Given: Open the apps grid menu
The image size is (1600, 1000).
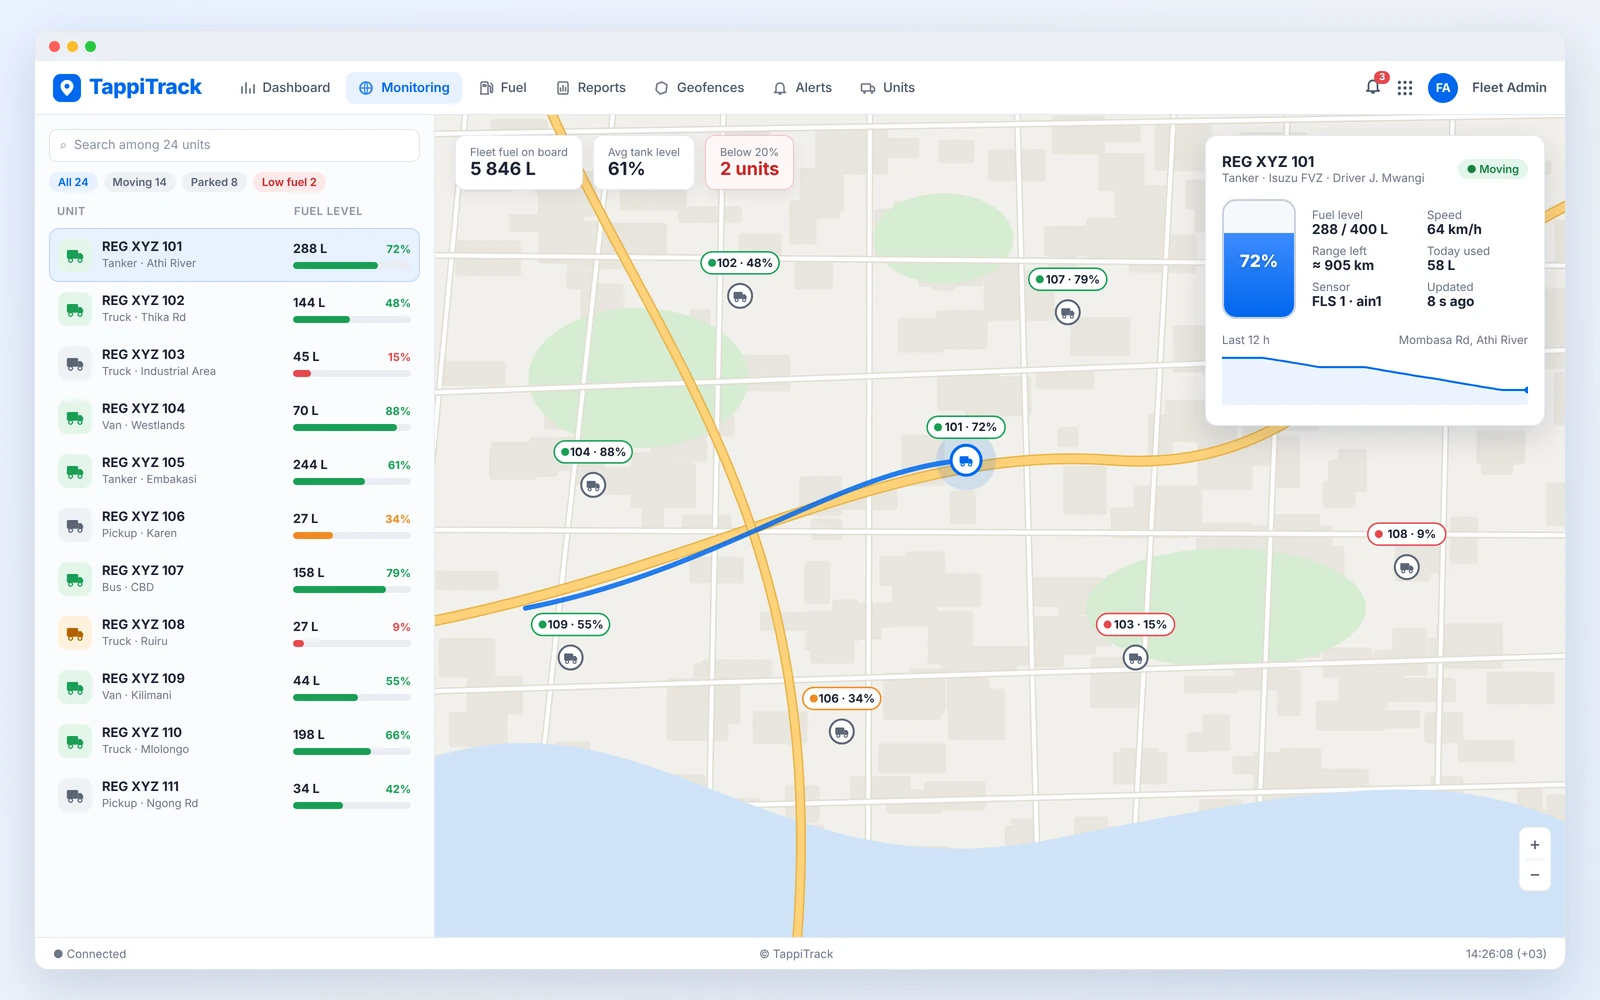Looking at the screenshot, I should (x=1405, y=88).
